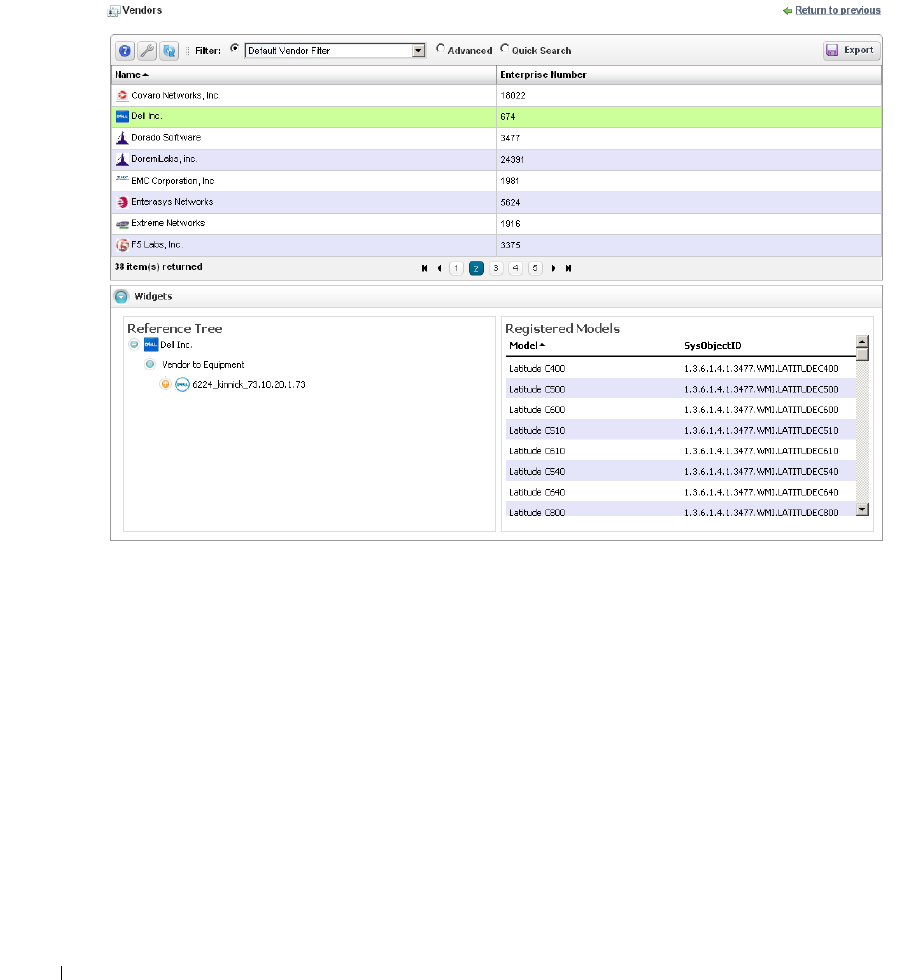Select the Enterasys Networks row

tap(496, 202)
